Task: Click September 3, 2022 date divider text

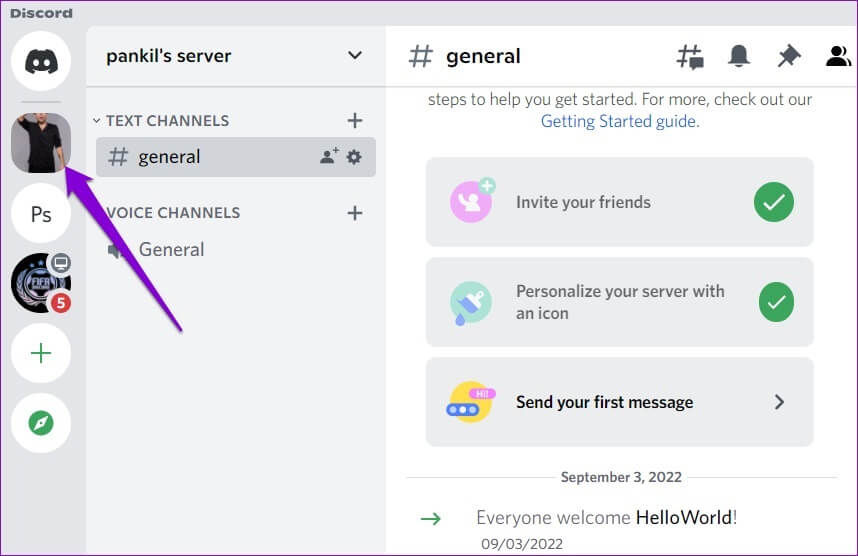Action: [x=621, y=477]
